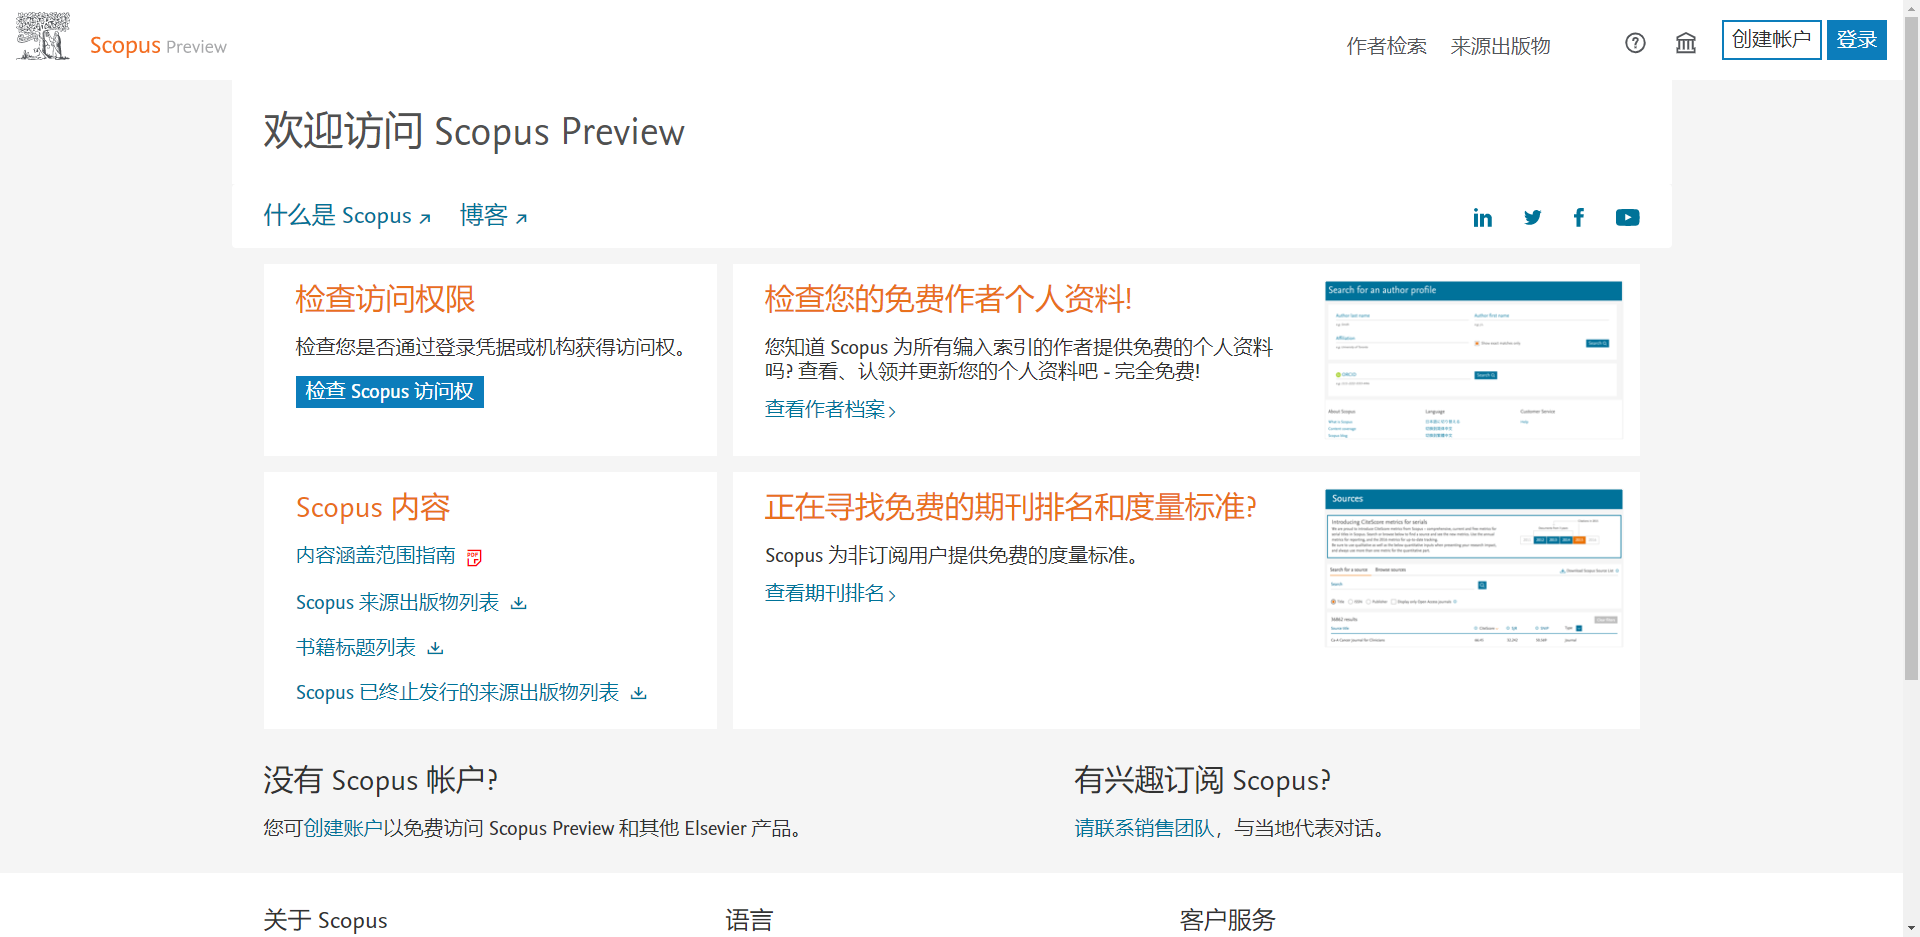The width and height of the screenshot is (1920, 937).
Task: Click PDF icon next to 内容涵盖范围指南
Action: pos(474,557)
